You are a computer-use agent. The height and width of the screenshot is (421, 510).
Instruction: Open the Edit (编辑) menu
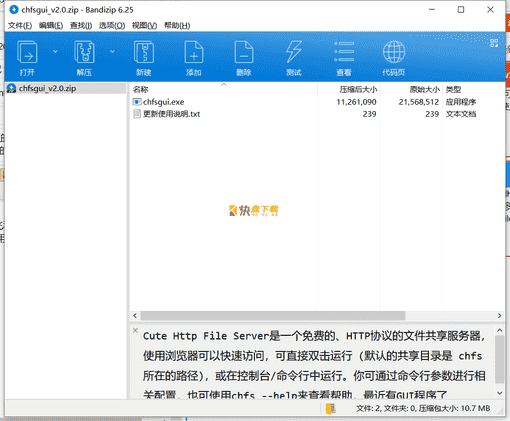pyautogui.click(x=51, y=26)
